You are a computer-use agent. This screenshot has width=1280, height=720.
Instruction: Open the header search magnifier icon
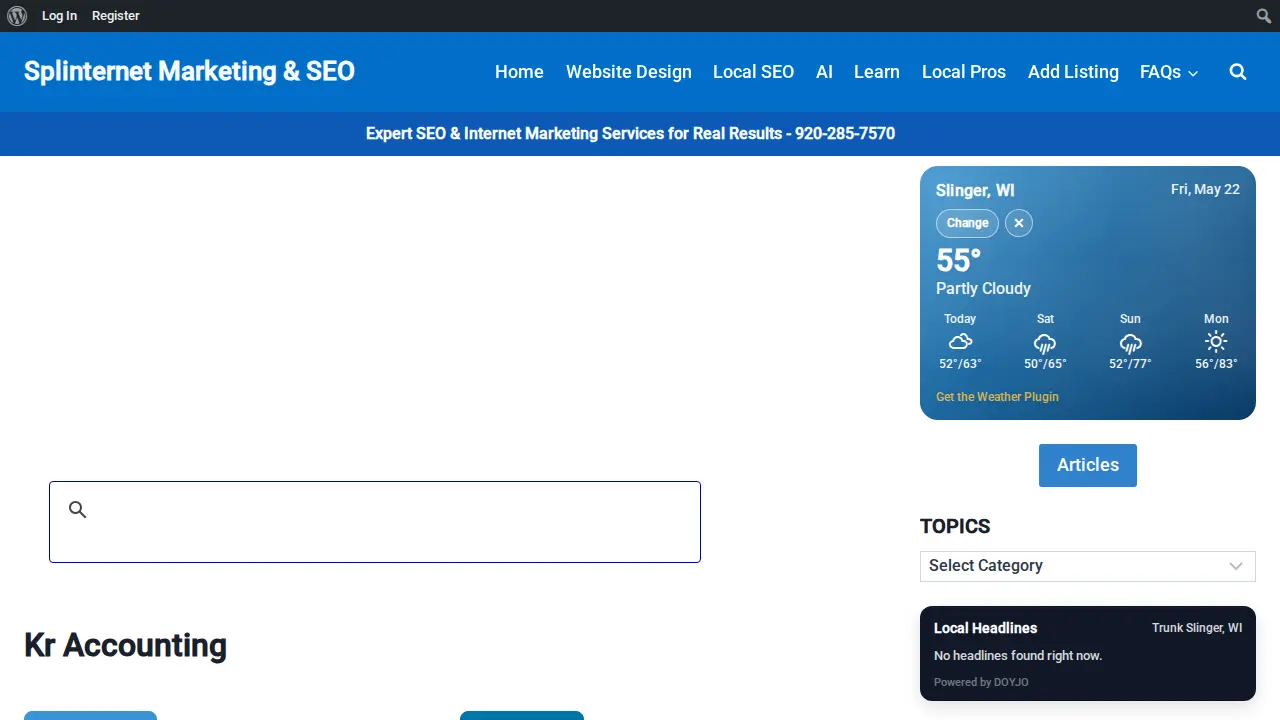1238,72
